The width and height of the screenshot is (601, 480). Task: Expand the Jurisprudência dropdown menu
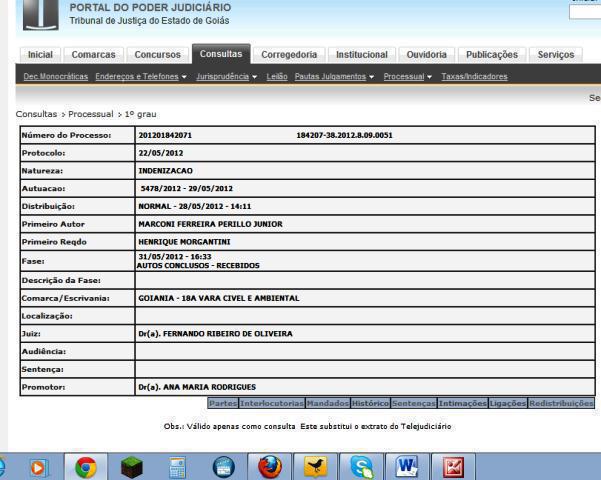point(227,77)
